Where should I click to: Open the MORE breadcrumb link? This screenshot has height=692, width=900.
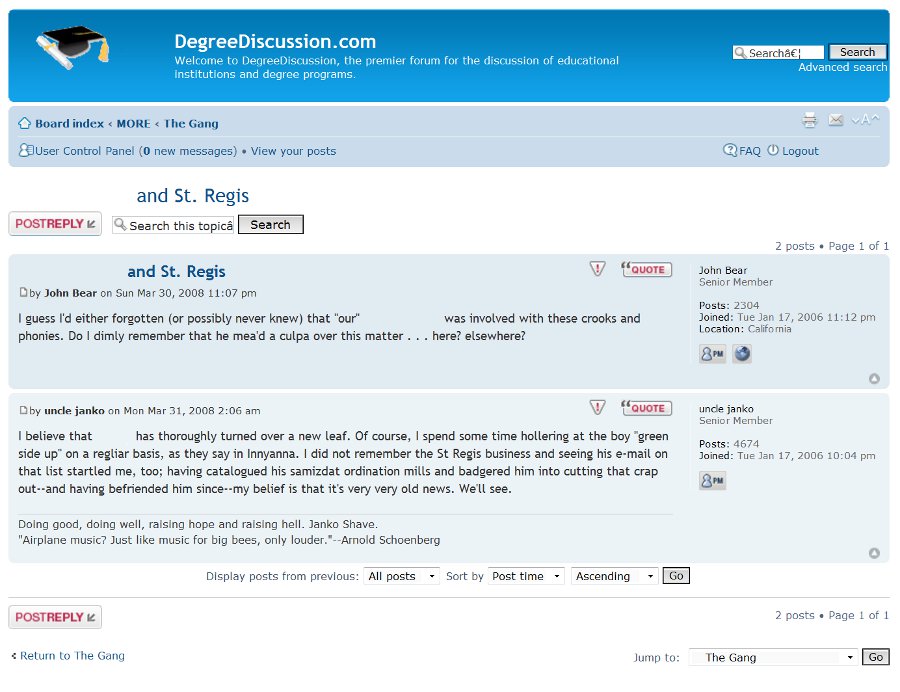(x=133, y=123)
